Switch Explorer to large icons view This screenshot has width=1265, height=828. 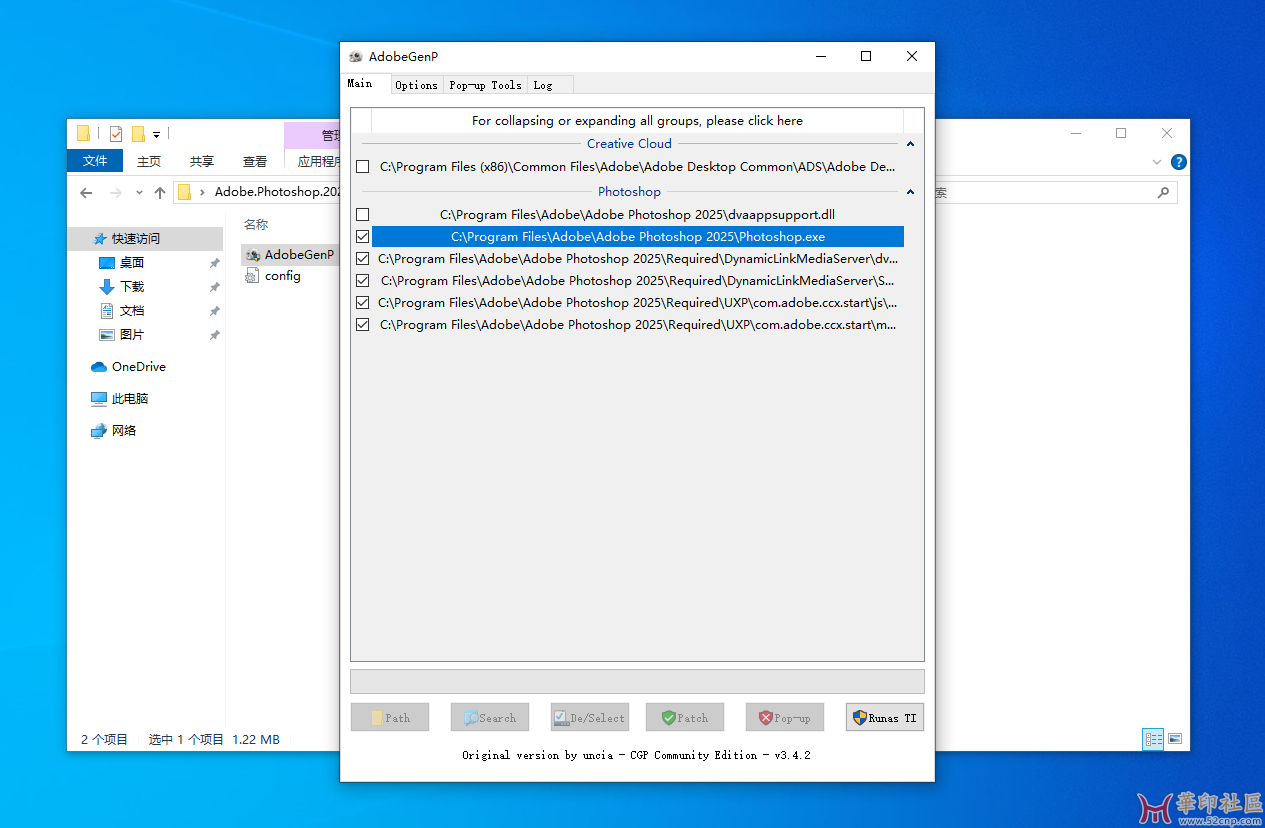coord(1175,739)
